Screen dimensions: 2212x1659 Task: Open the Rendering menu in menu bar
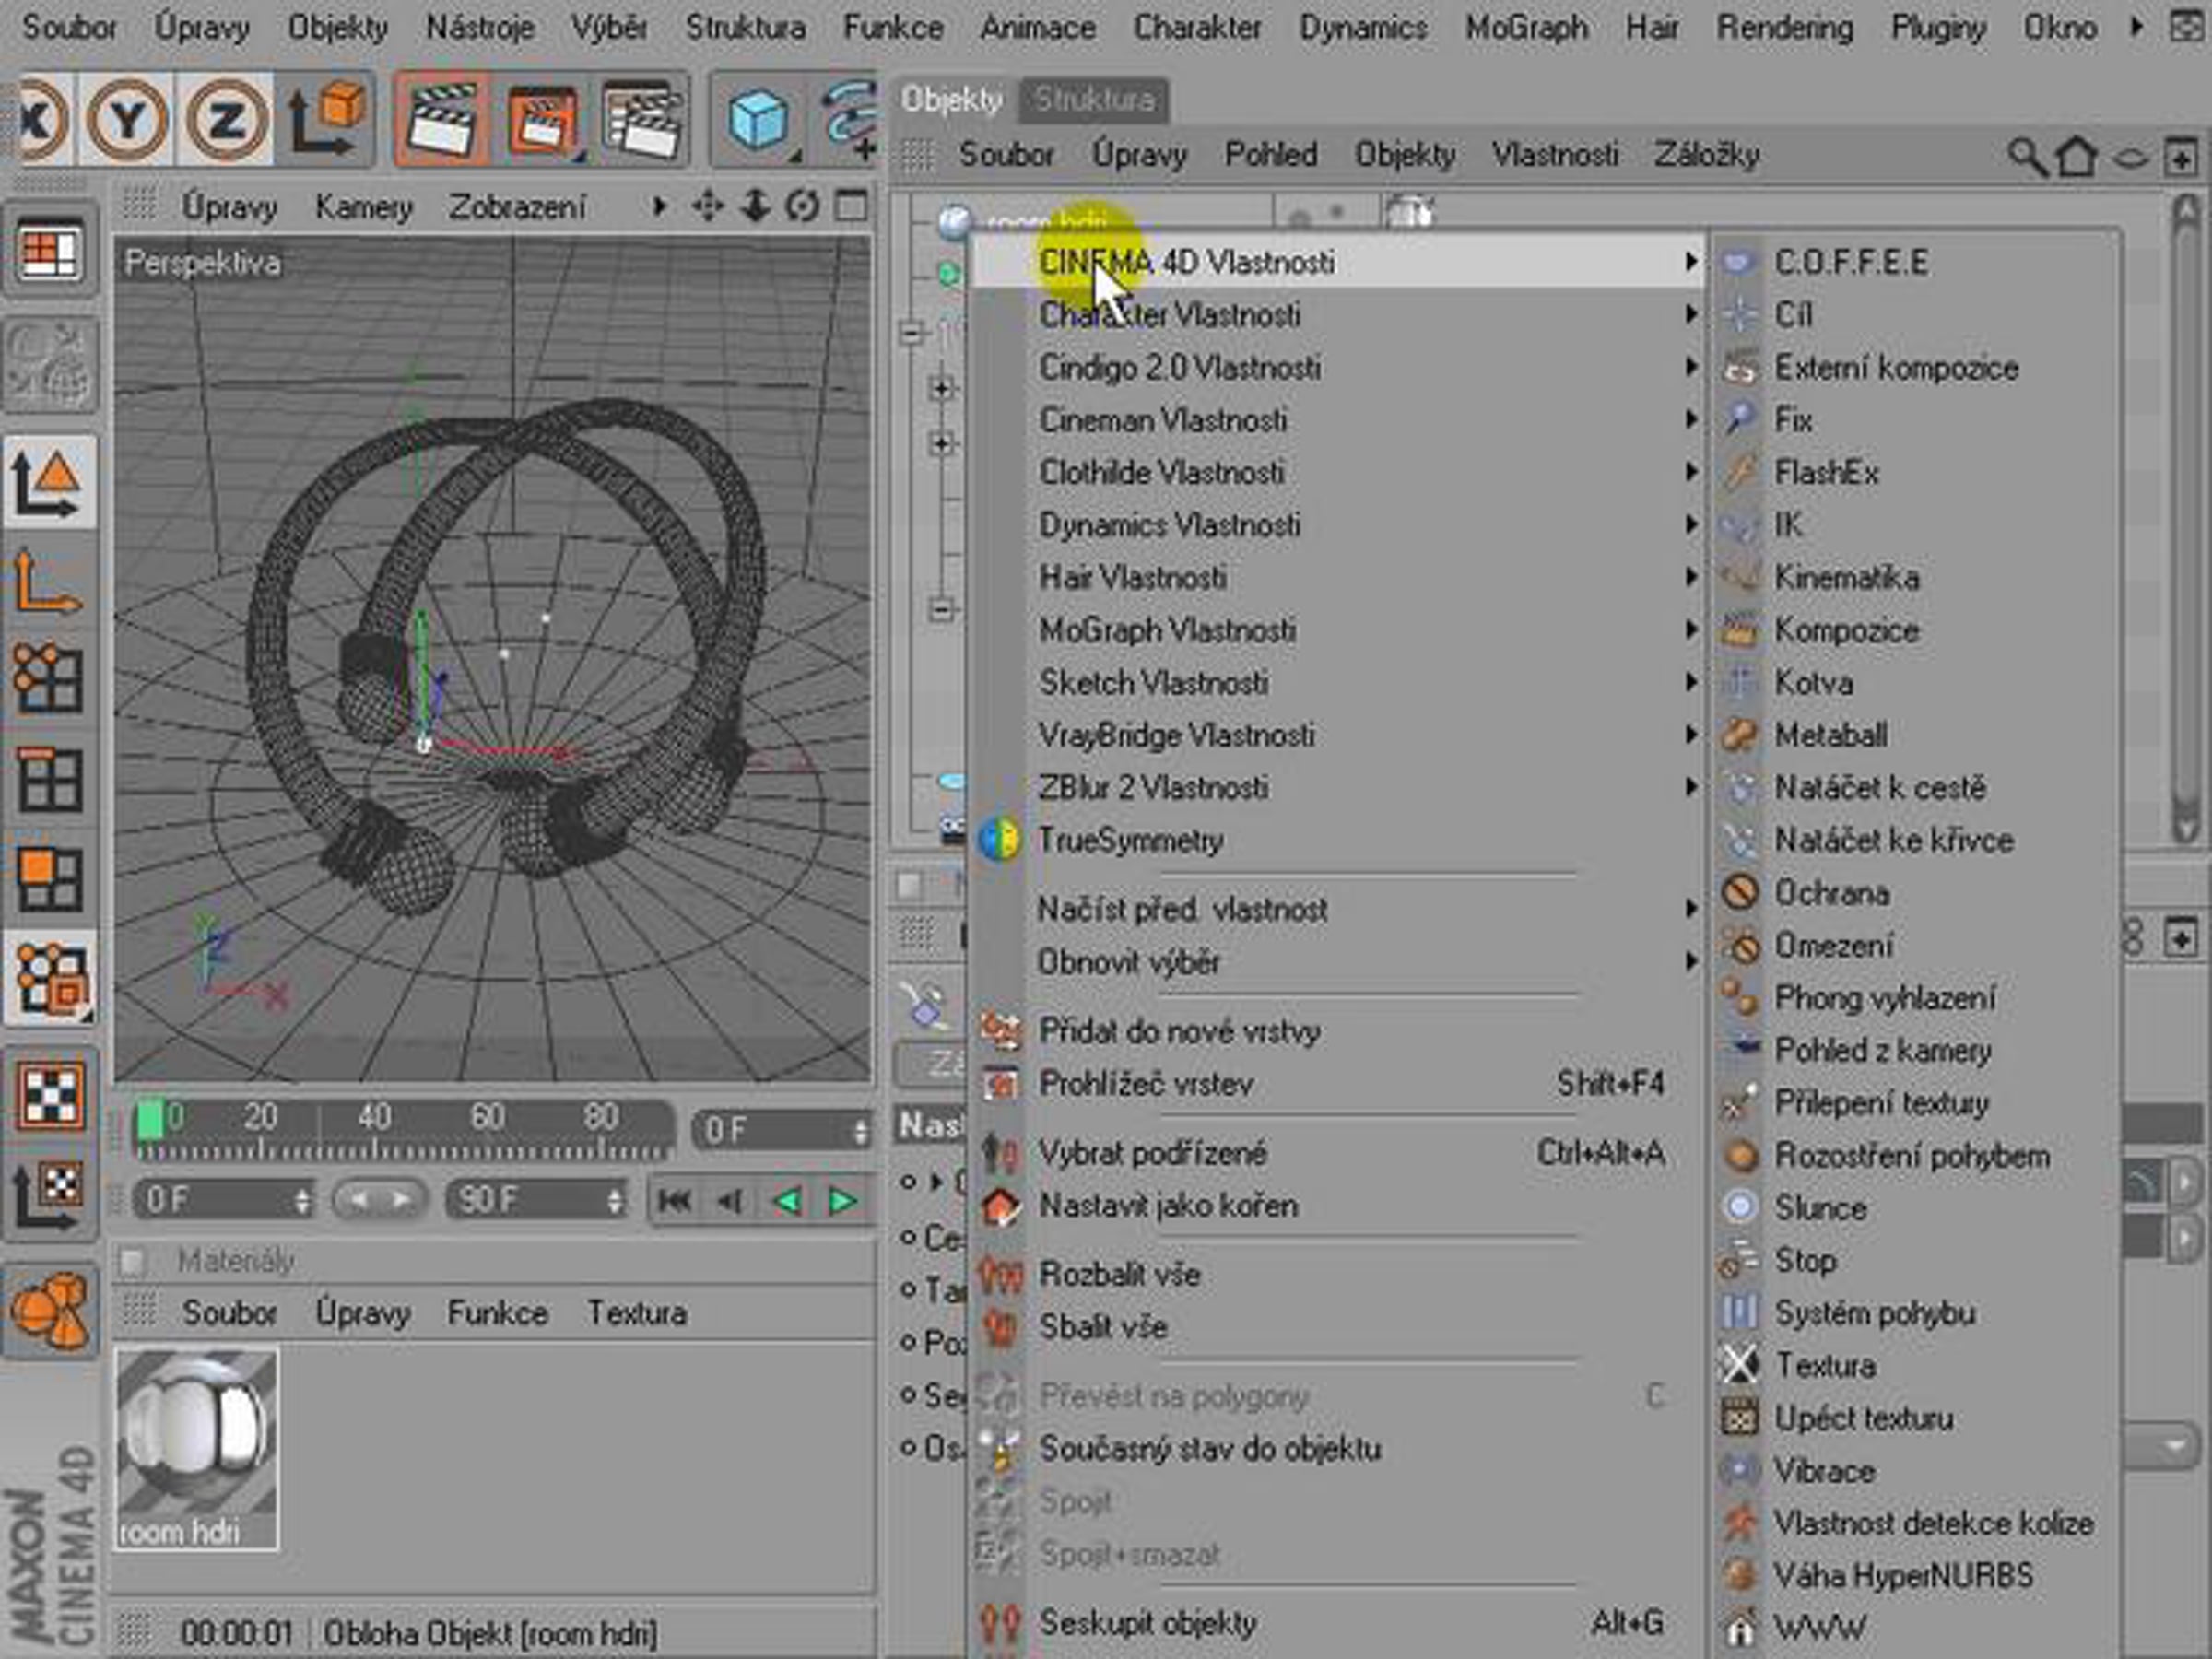1784,27
